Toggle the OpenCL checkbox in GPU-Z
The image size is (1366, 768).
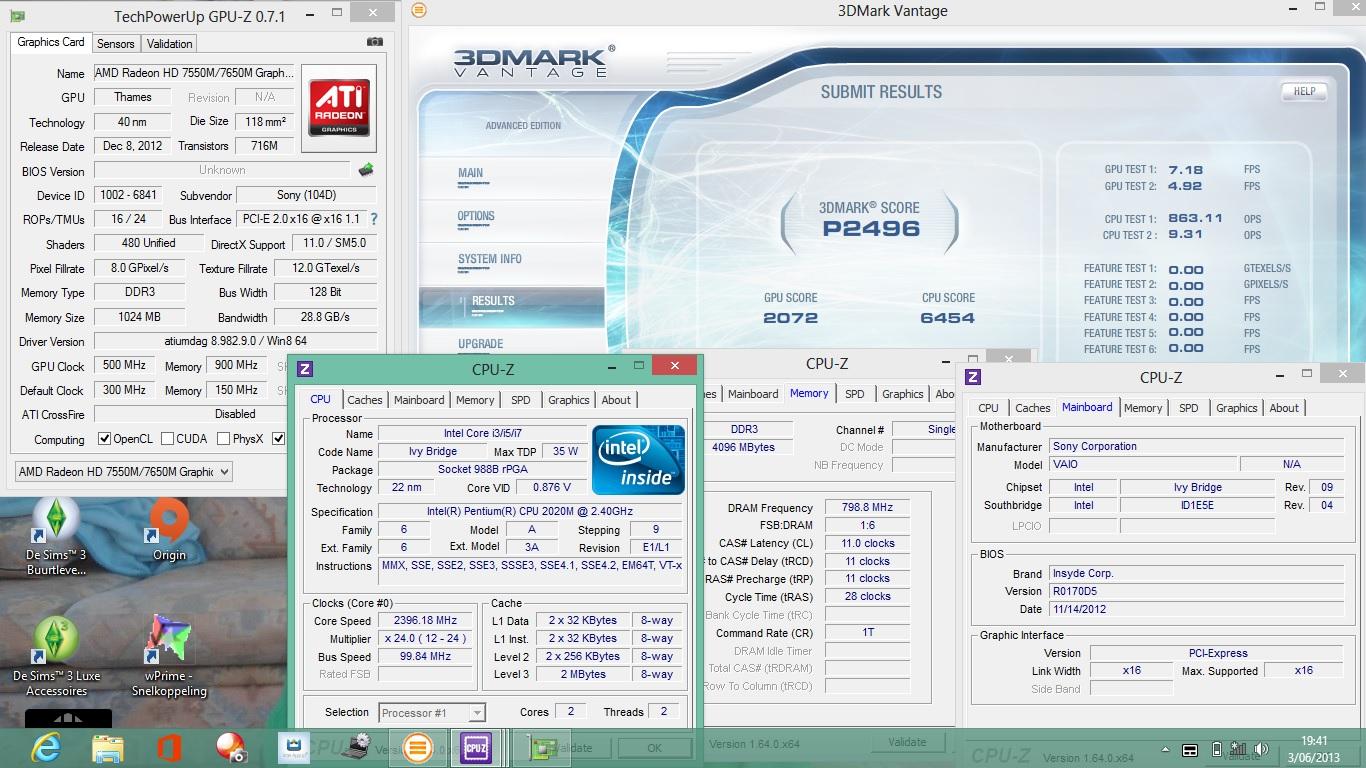pos(104,439)
